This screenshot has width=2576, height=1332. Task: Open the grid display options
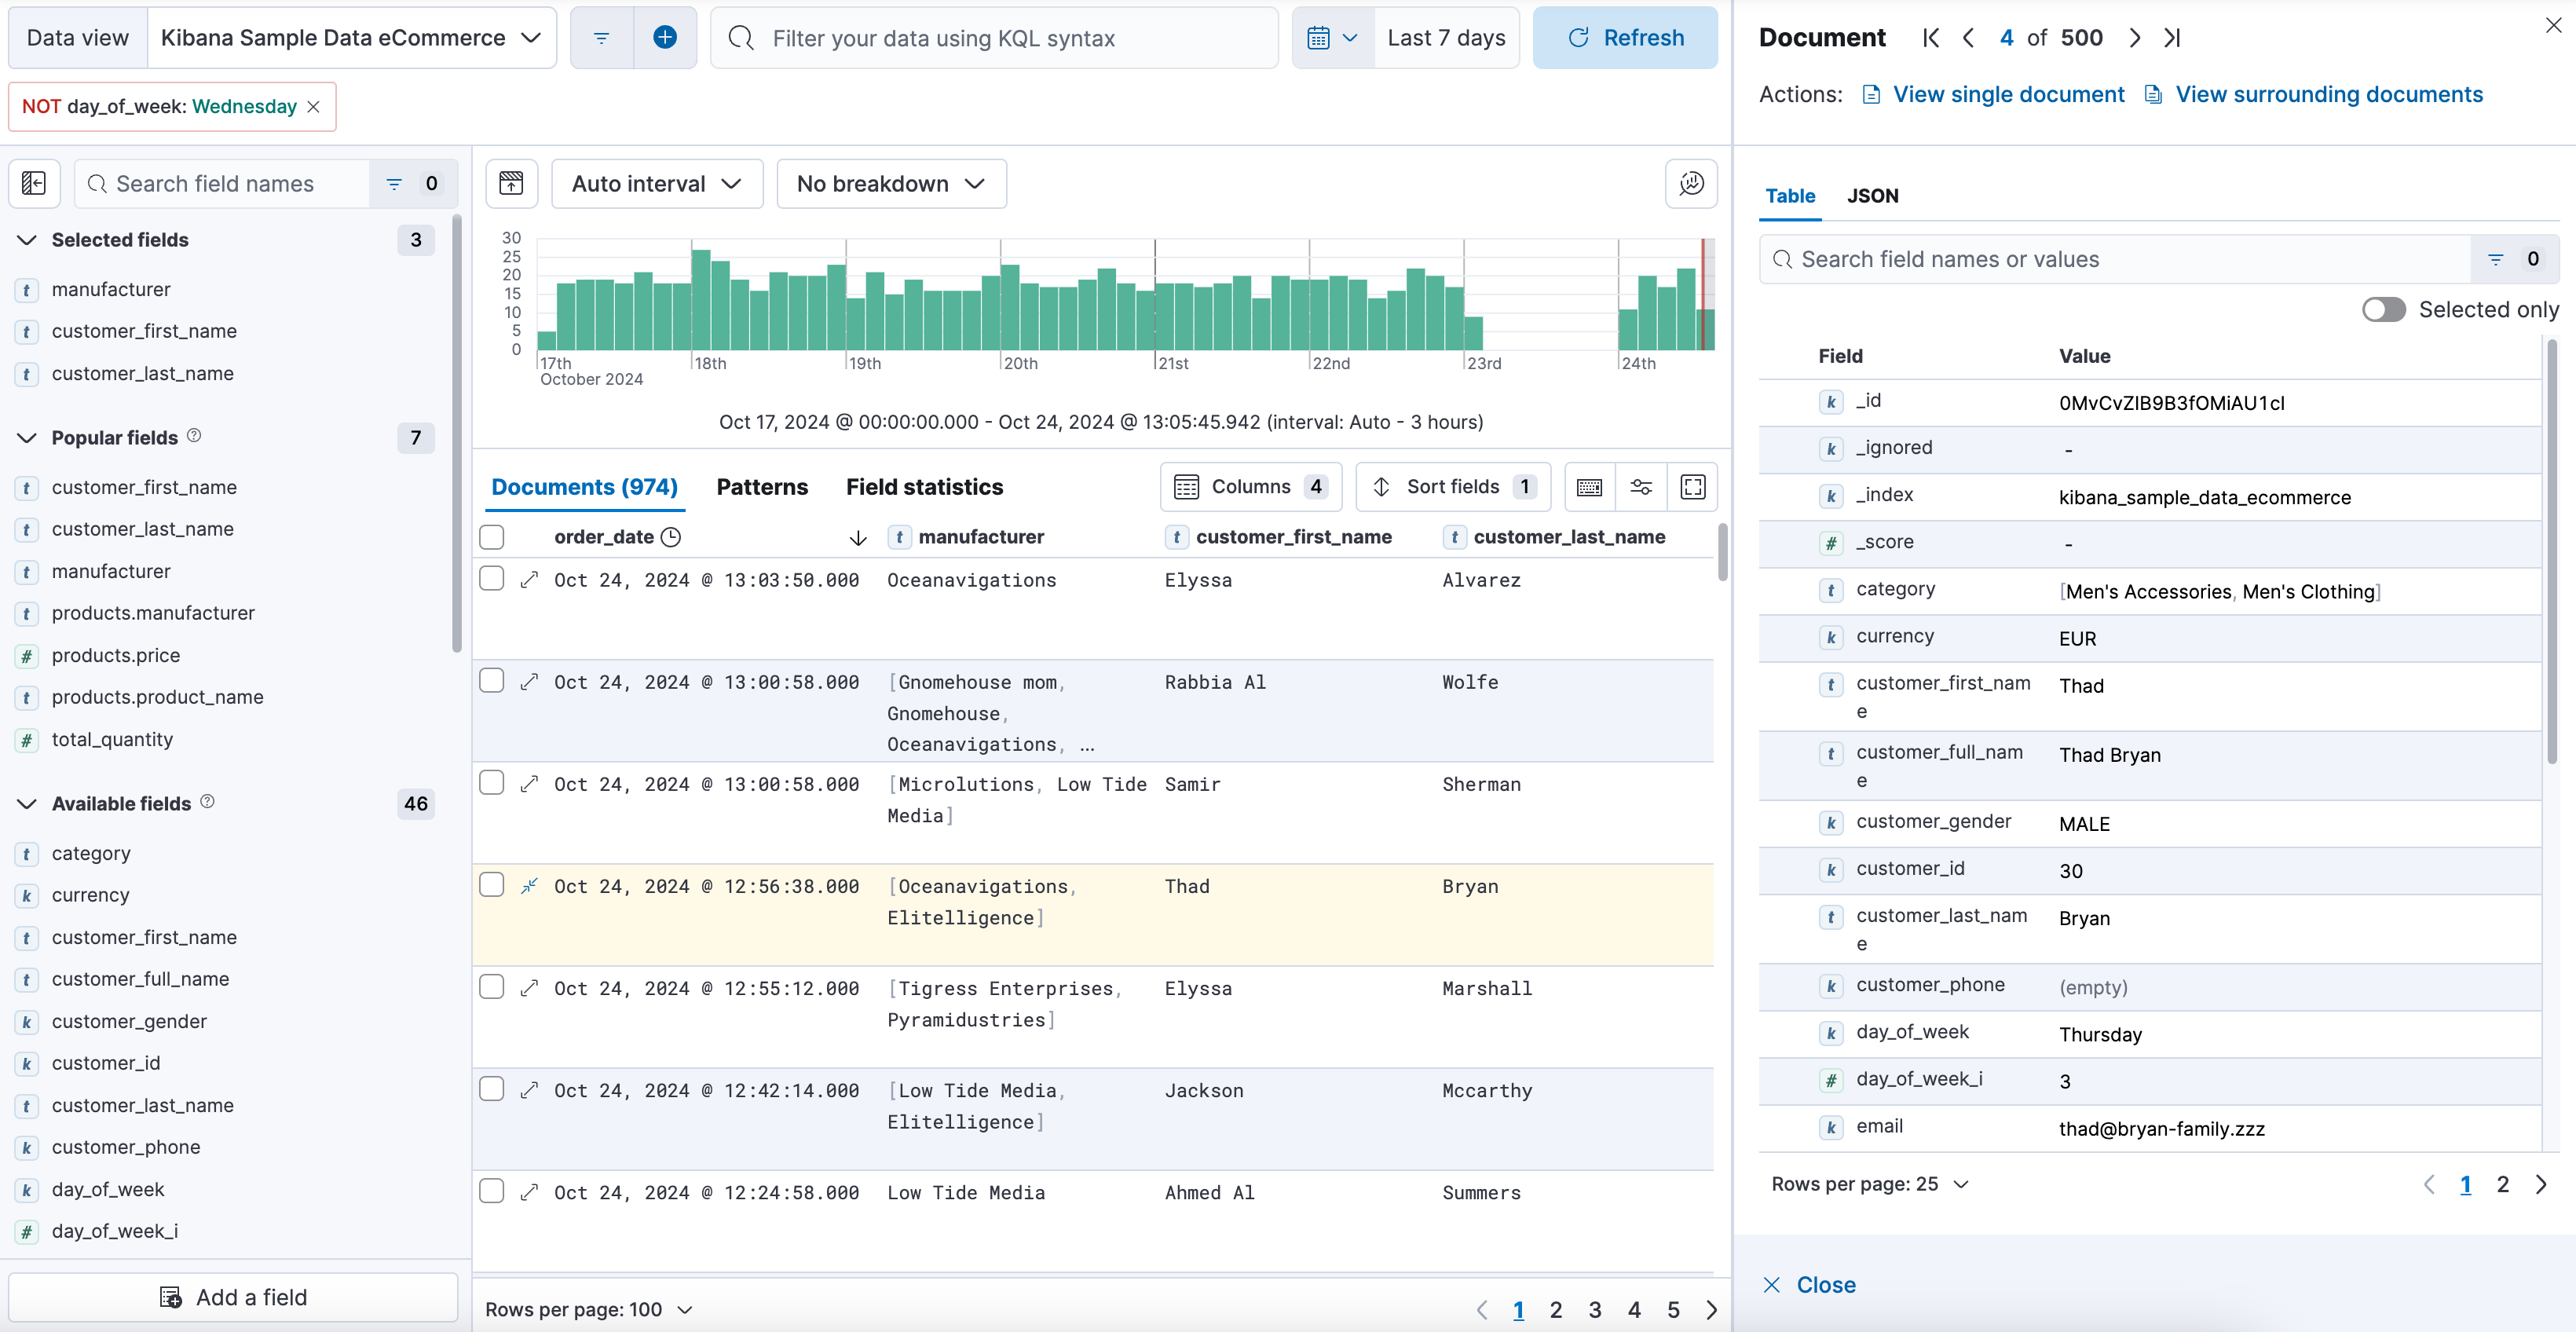coord(1641,487)
